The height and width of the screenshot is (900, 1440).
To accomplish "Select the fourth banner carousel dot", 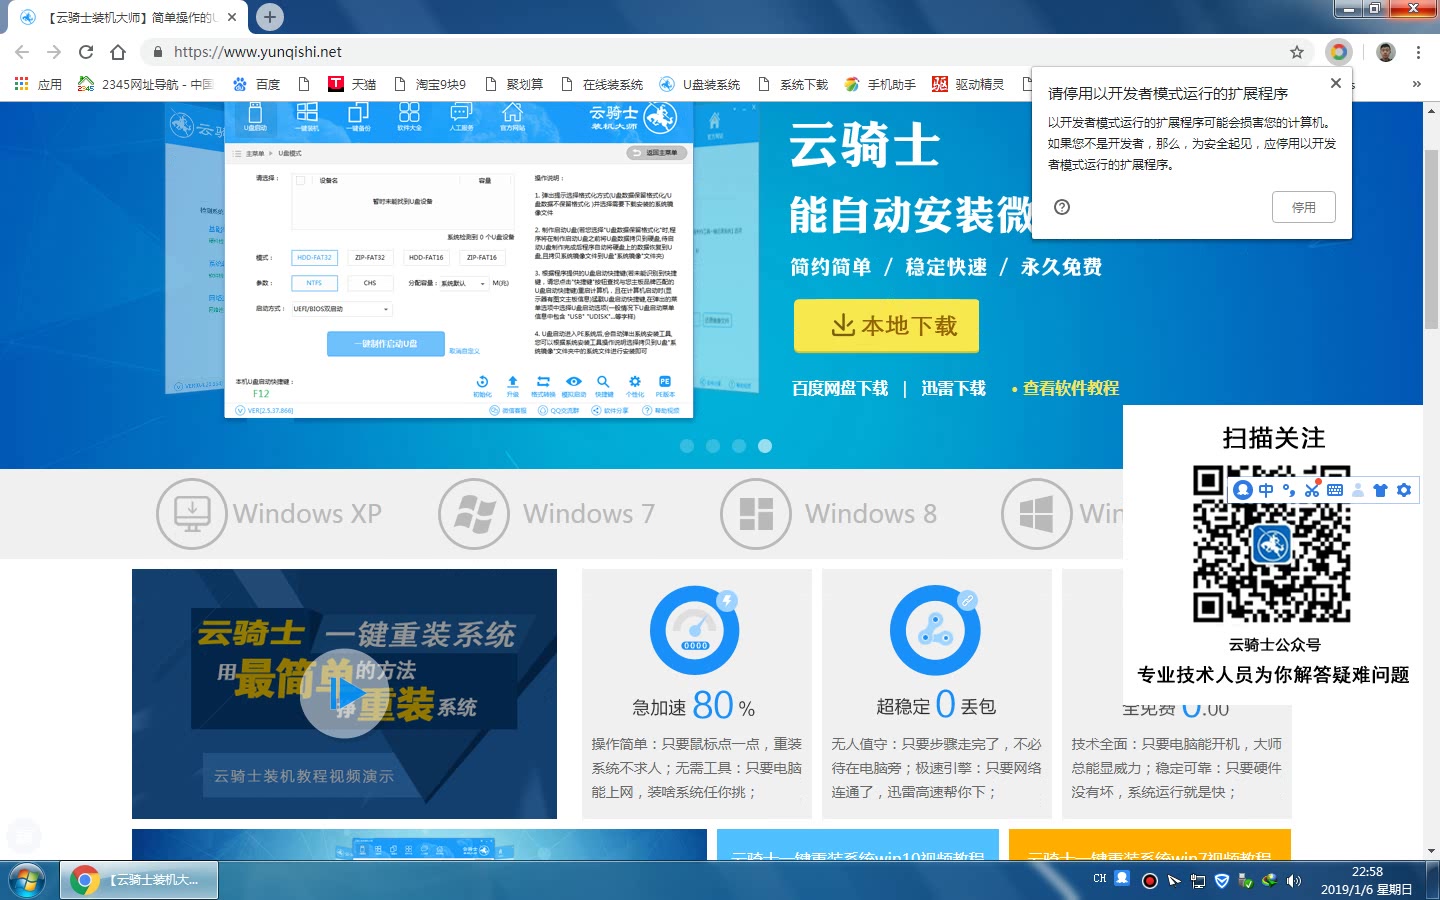I will (x=765, y=446).
